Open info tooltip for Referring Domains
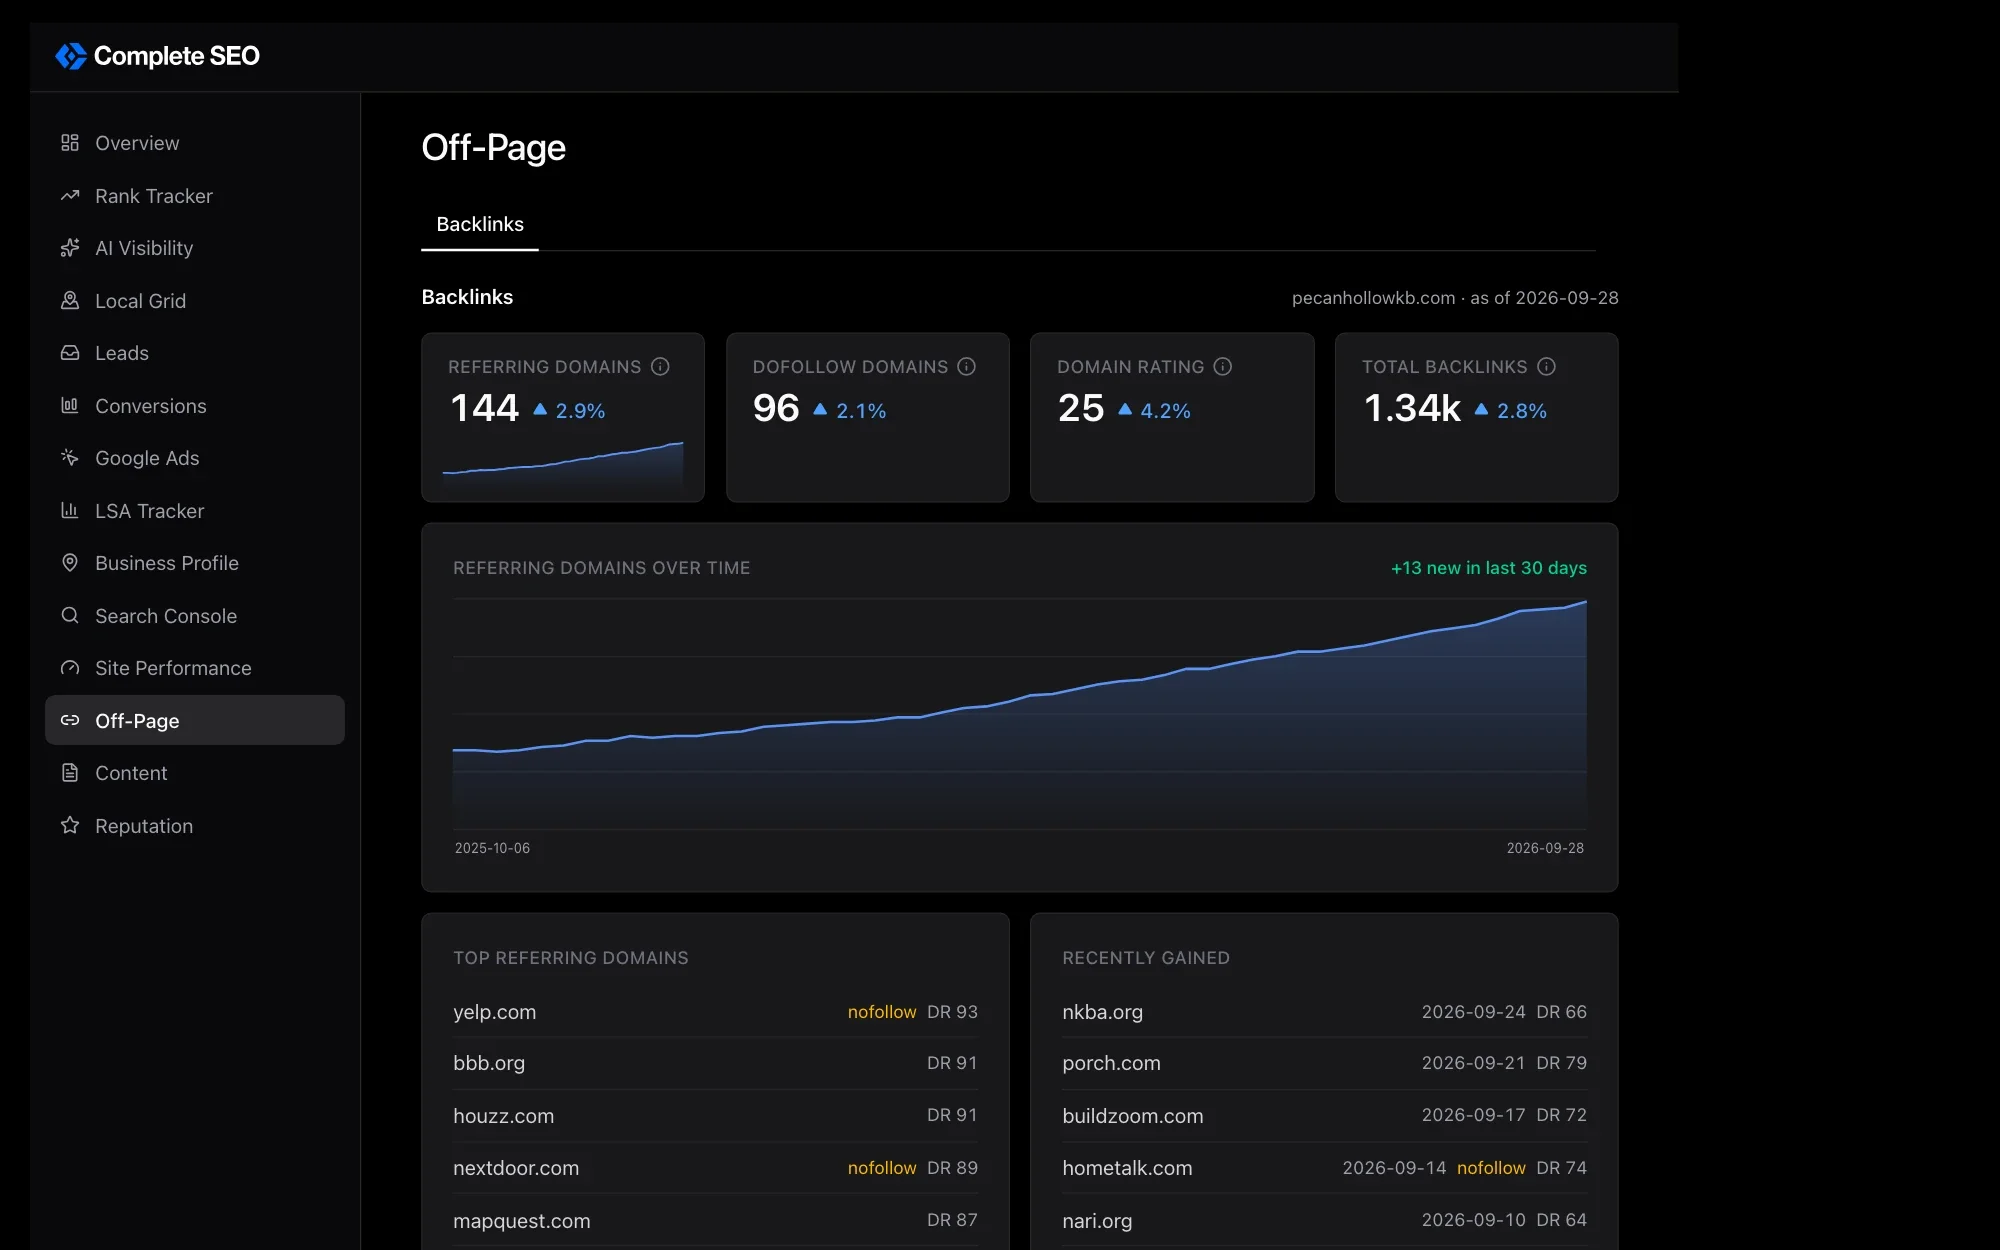 point(660,367)
